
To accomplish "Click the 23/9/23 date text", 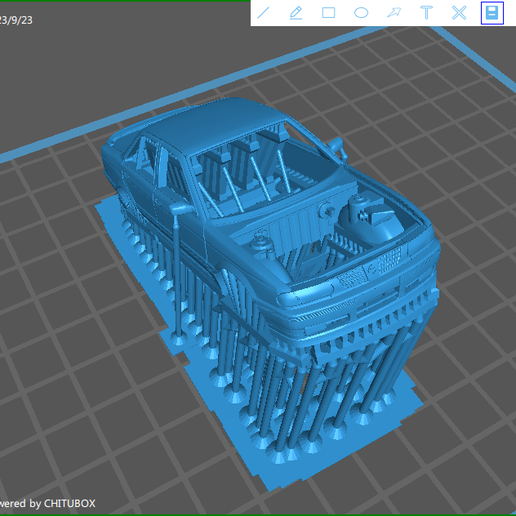I will (x=15, y=20).
